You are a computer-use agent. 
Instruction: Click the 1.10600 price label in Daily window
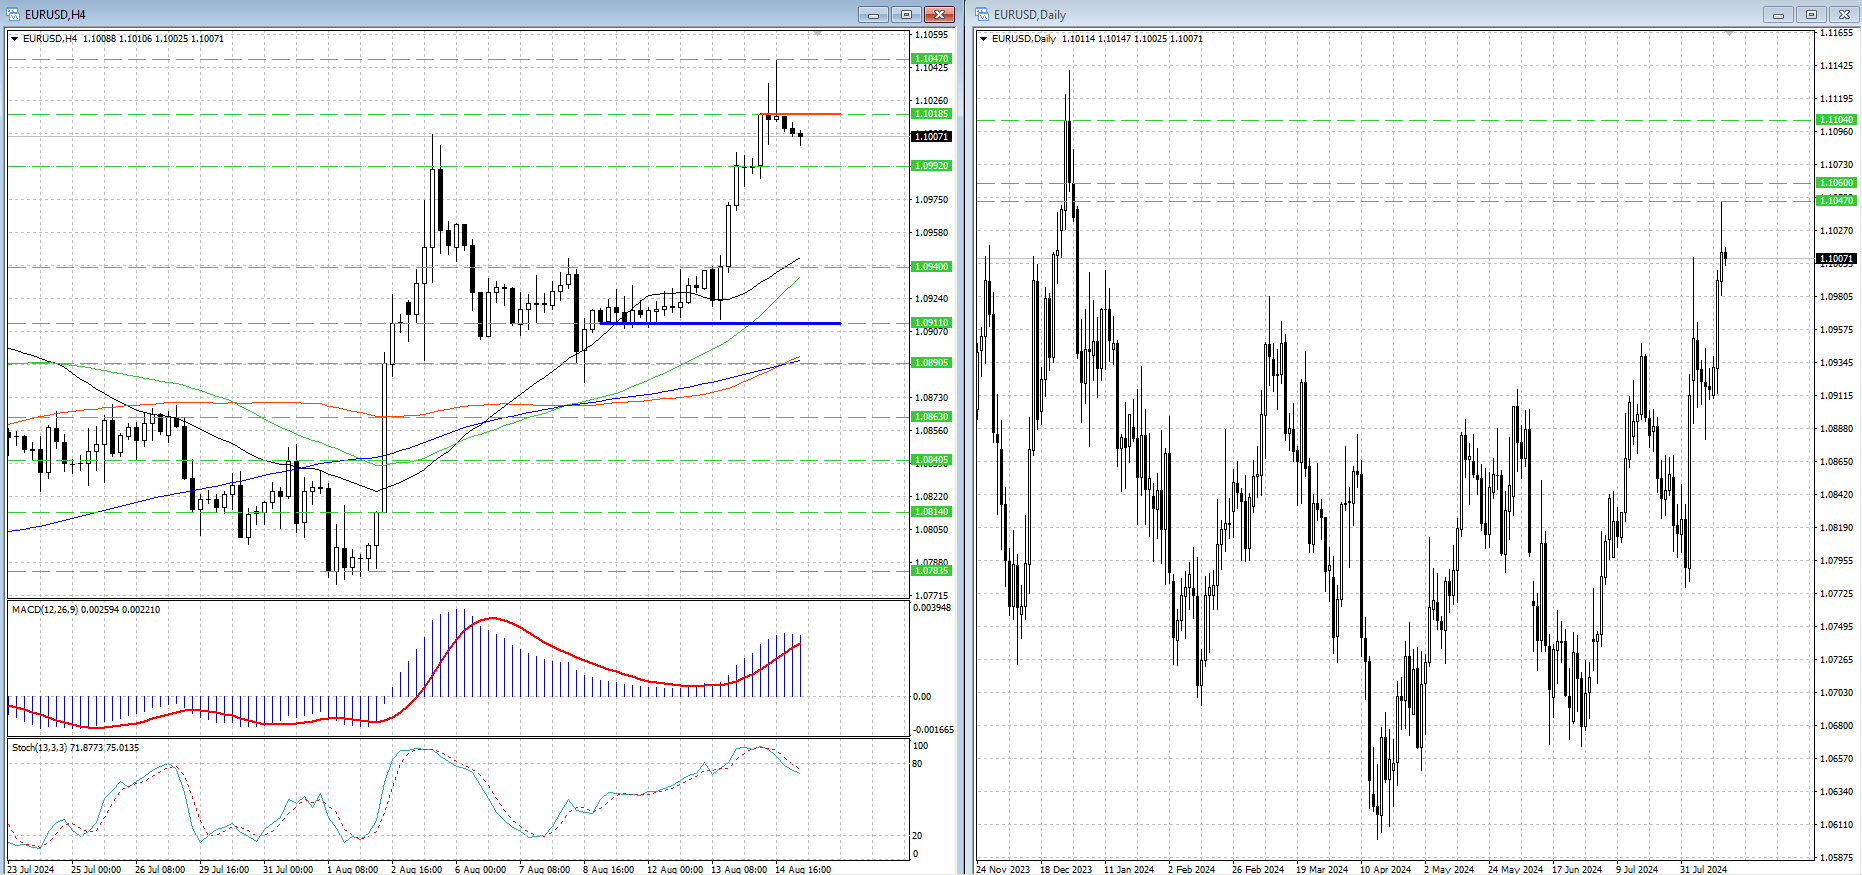tap(1836, 183)
